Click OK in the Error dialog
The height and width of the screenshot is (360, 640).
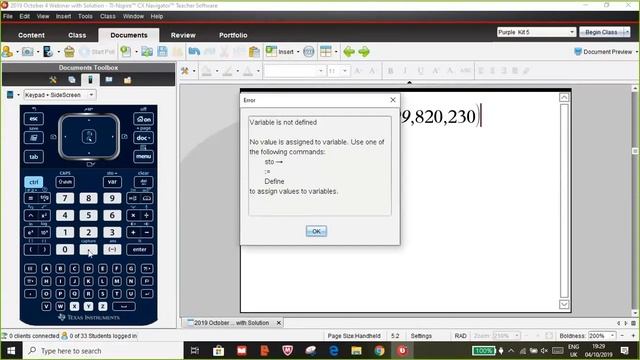[316, 231]
